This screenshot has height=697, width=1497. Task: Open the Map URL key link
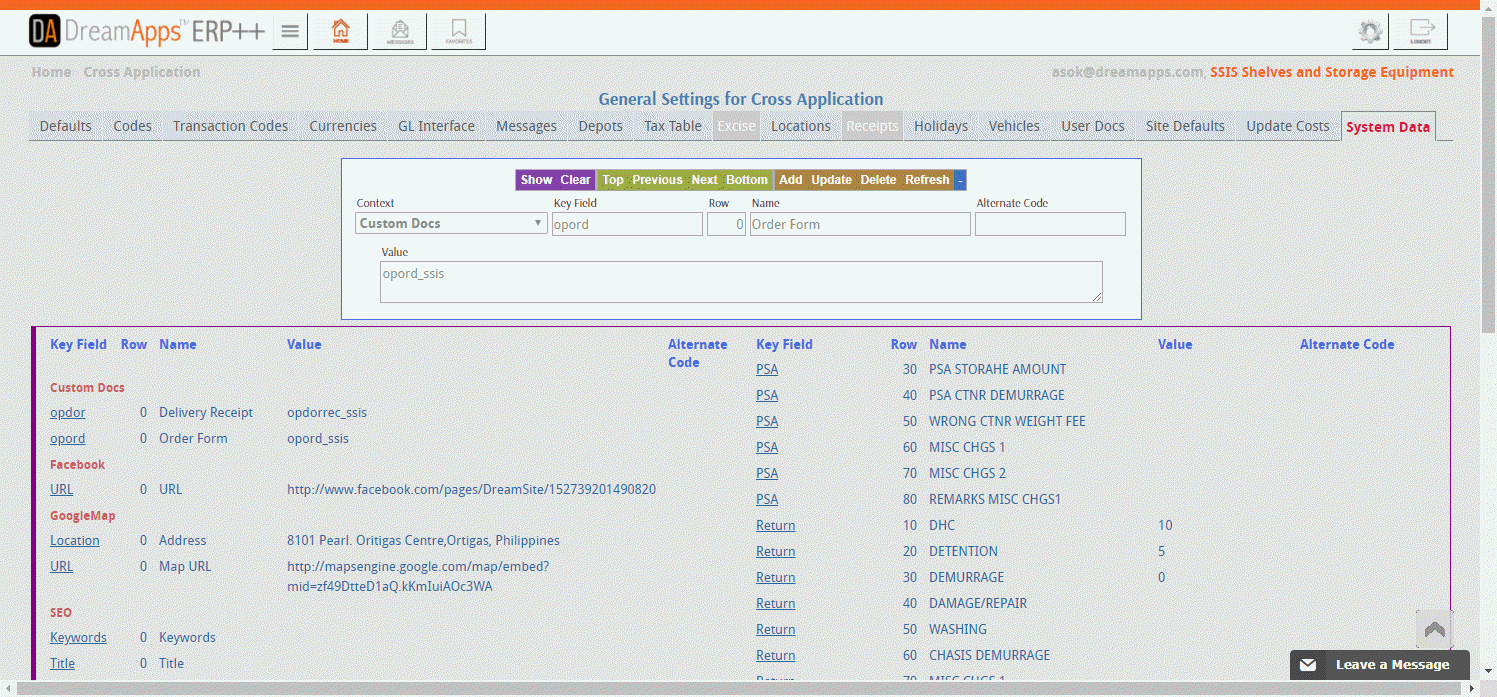click(x=62, y=567)
